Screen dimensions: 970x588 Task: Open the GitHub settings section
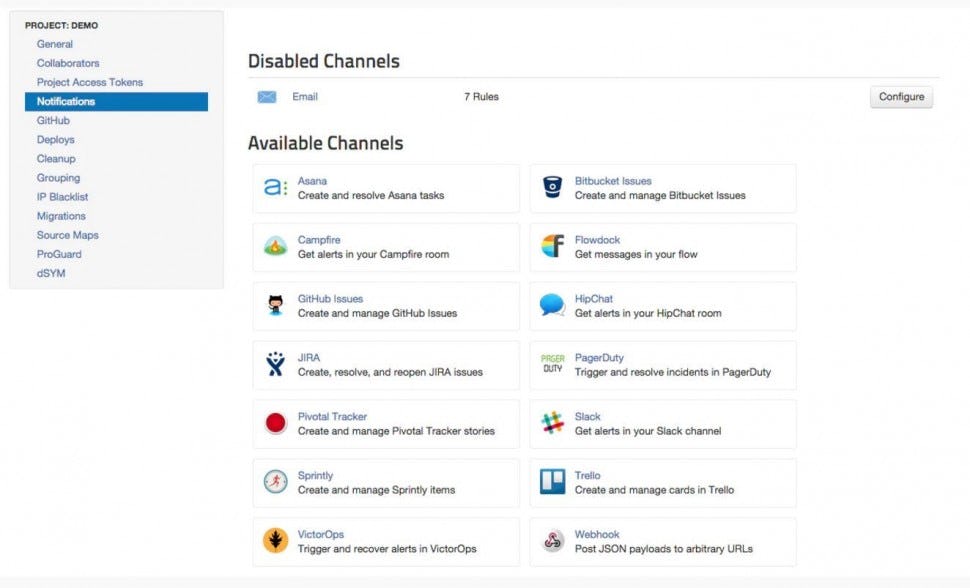coord(53,121)
